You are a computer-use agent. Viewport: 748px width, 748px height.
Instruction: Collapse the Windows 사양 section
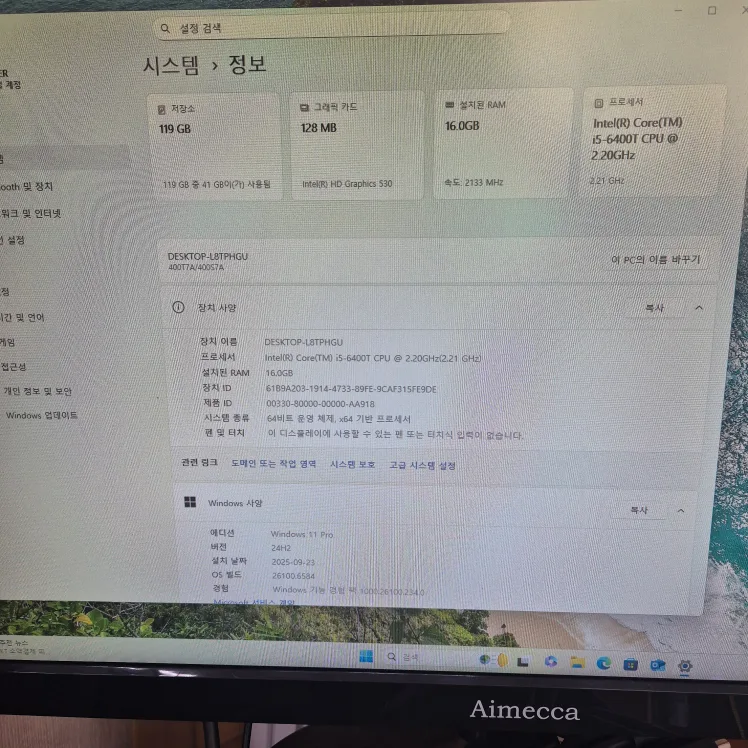pyautogui.click(x=681, y=510)
